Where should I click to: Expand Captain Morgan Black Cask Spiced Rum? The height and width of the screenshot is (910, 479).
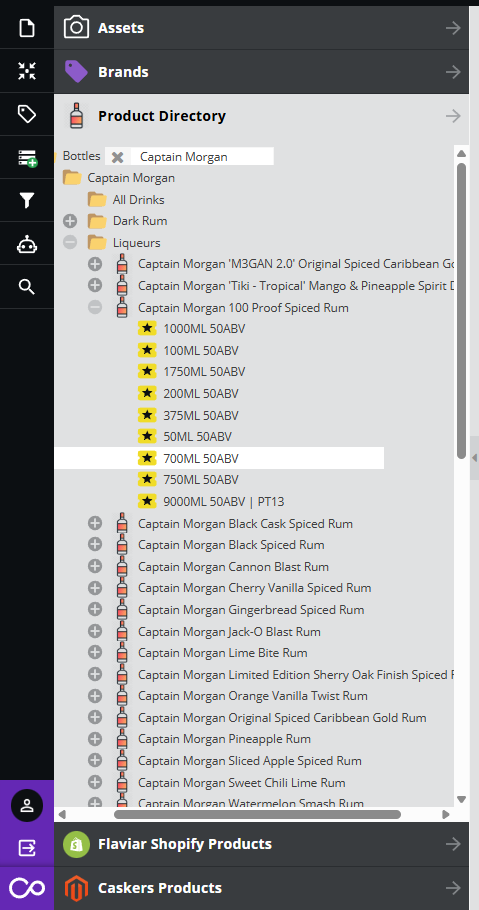click(x=95, y=523)
